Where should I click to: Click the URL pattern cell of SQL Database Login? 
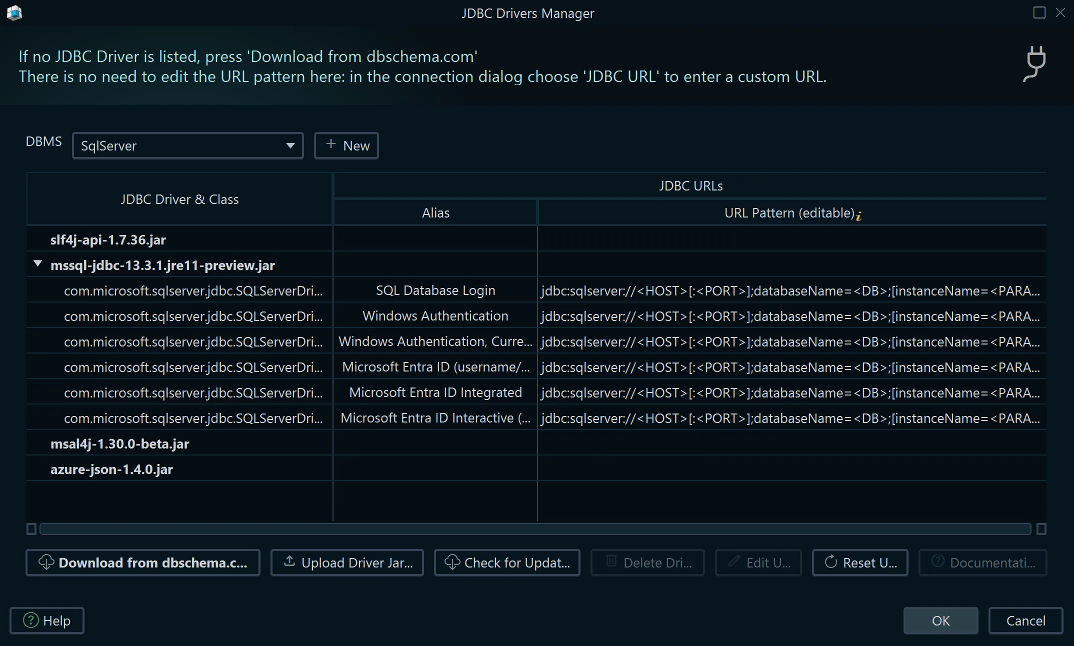coord(791,291)
